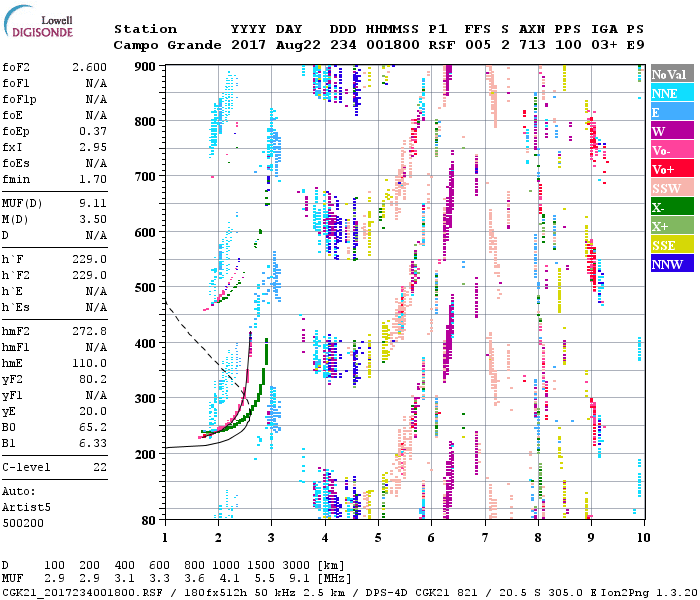Click the NNE cyan legend swatch
The image size is (700, 600).
point(669,94)
